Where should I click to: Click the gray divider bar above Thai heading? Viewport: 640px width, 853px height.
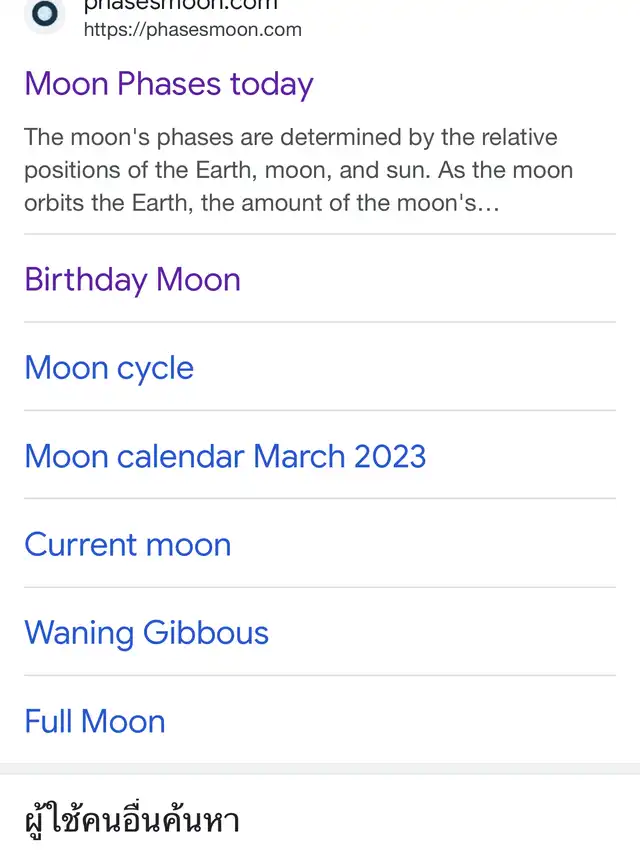click(x=320, y=769)
